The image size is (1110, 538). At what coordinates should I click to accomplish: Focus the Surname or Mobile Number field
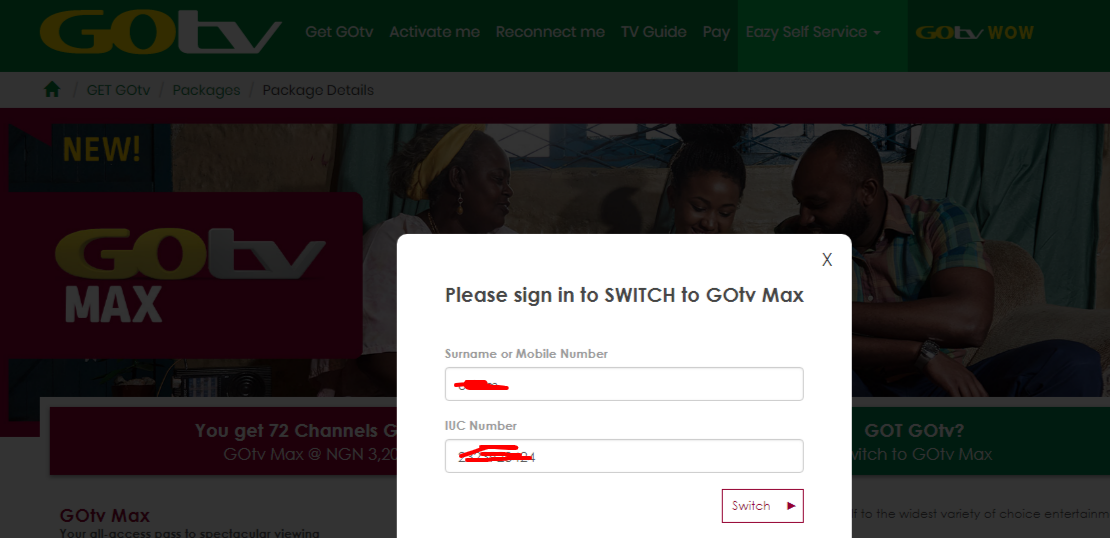point(624,384)
